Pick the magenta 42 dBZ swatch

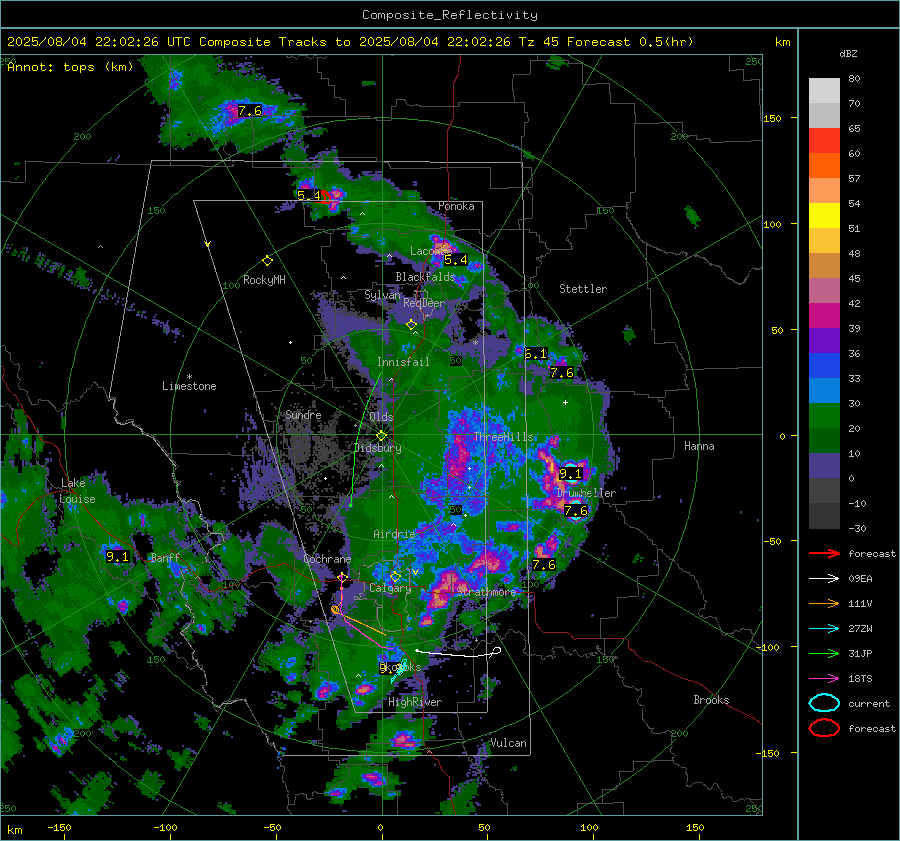pos(824,316)
